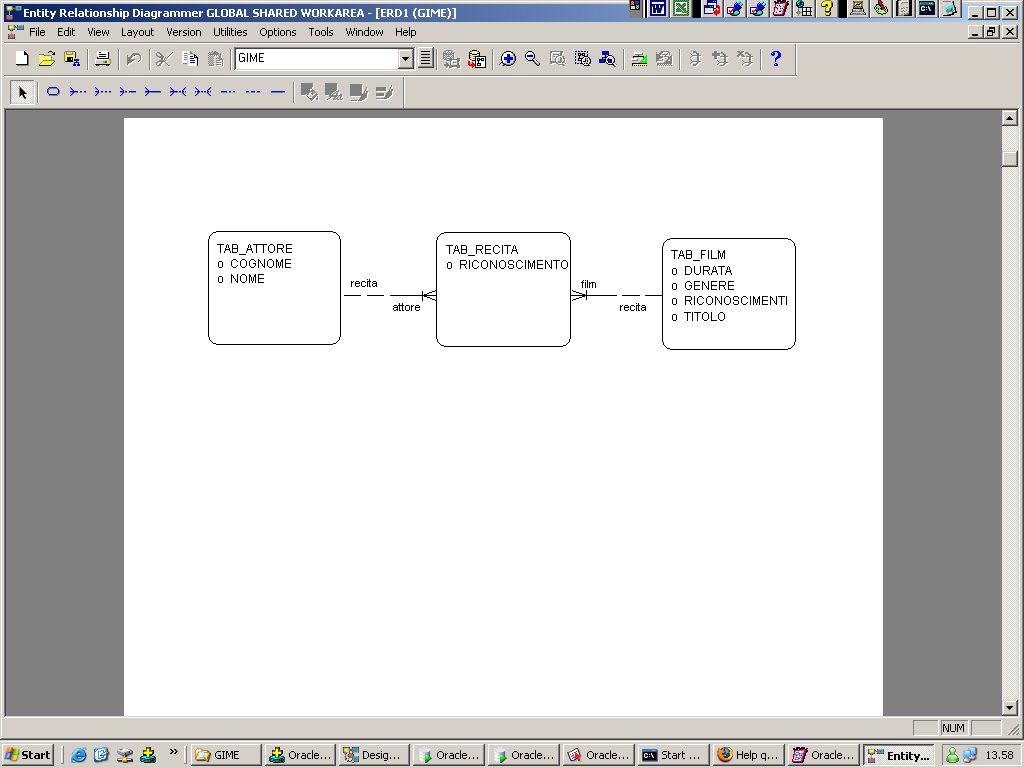Open the Windows Start button
1024x768 pixels.
(x=28, y=755)
